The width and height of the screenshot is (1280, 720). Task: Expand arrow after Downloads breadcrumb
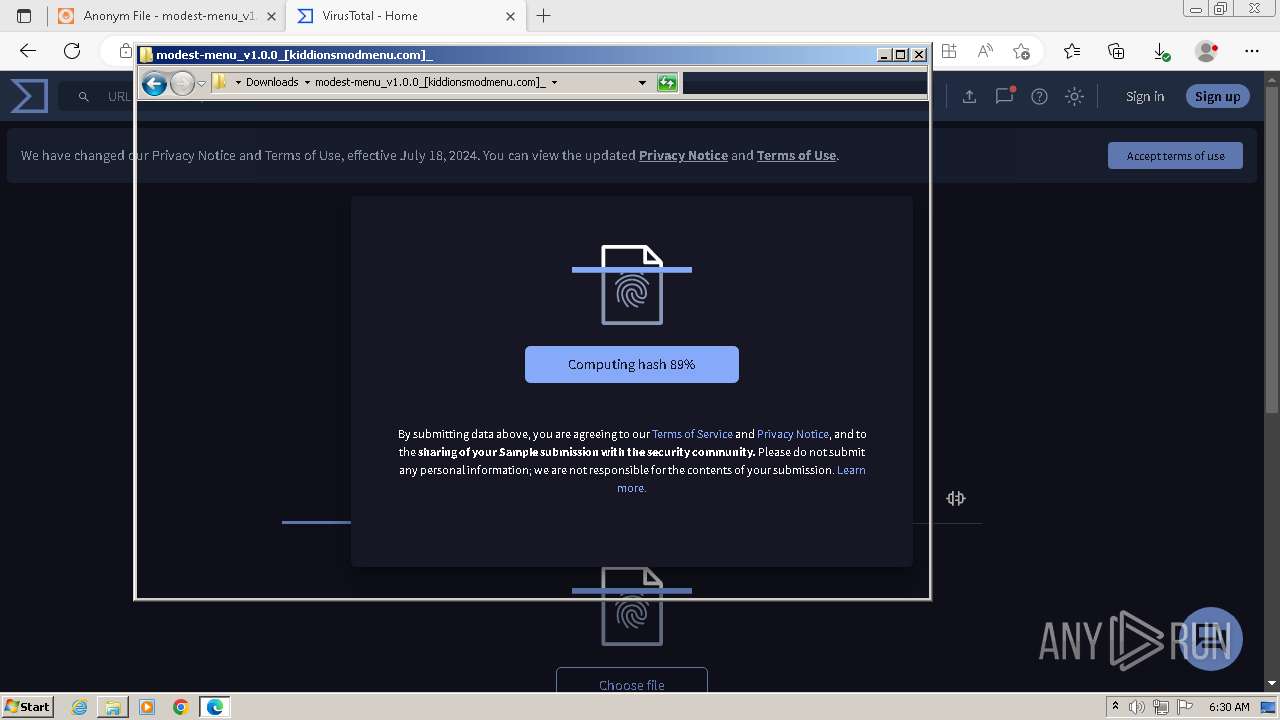307,82
